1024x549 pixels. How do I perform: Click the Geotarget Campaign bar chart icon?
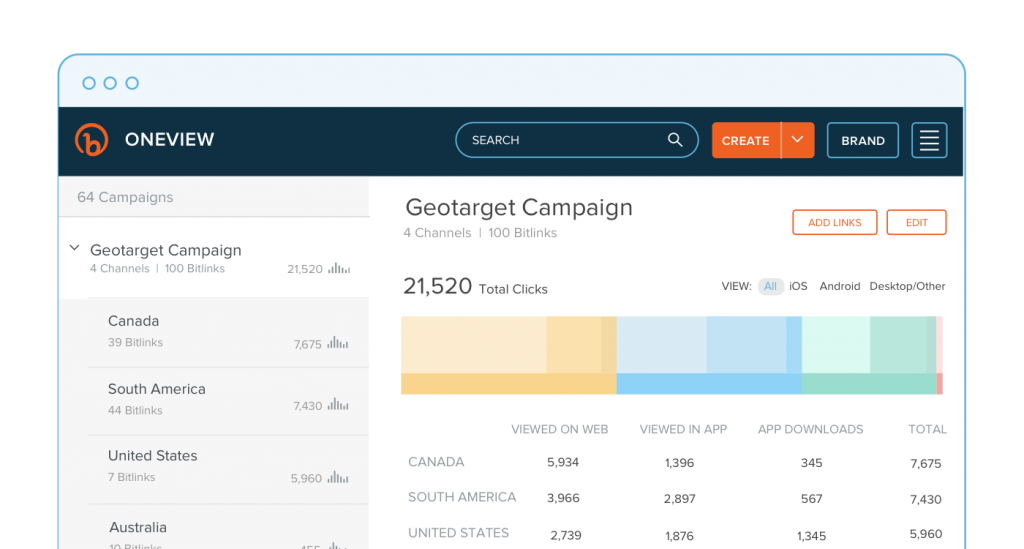tap(339, 269)
